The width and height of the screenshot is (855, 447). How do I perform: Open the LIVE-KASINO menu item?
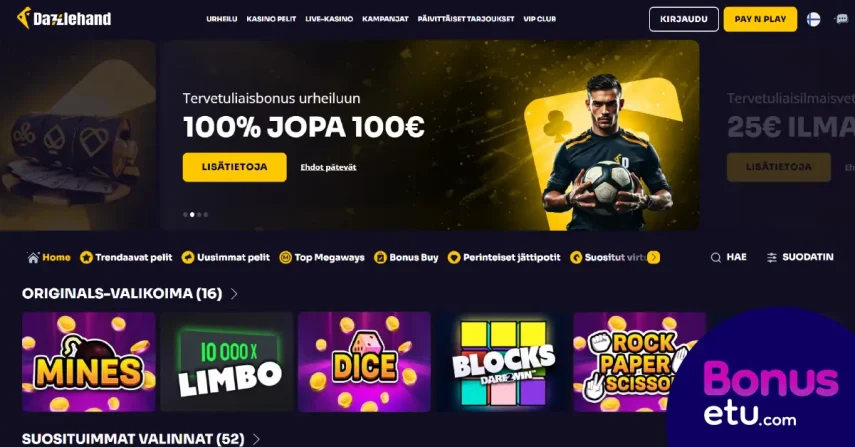[x=329, y=19]
